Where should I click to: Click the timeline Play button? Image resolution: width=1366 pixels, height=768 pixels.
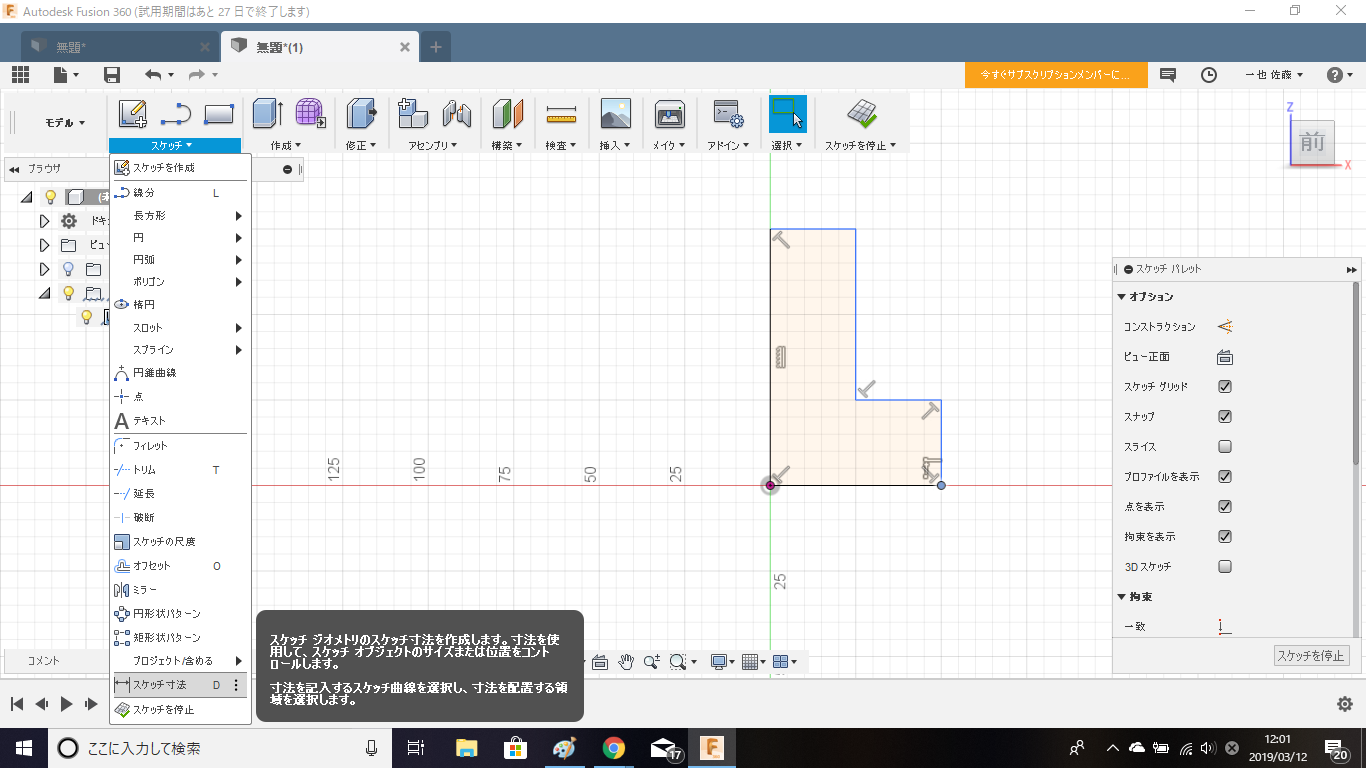point(66,704)
